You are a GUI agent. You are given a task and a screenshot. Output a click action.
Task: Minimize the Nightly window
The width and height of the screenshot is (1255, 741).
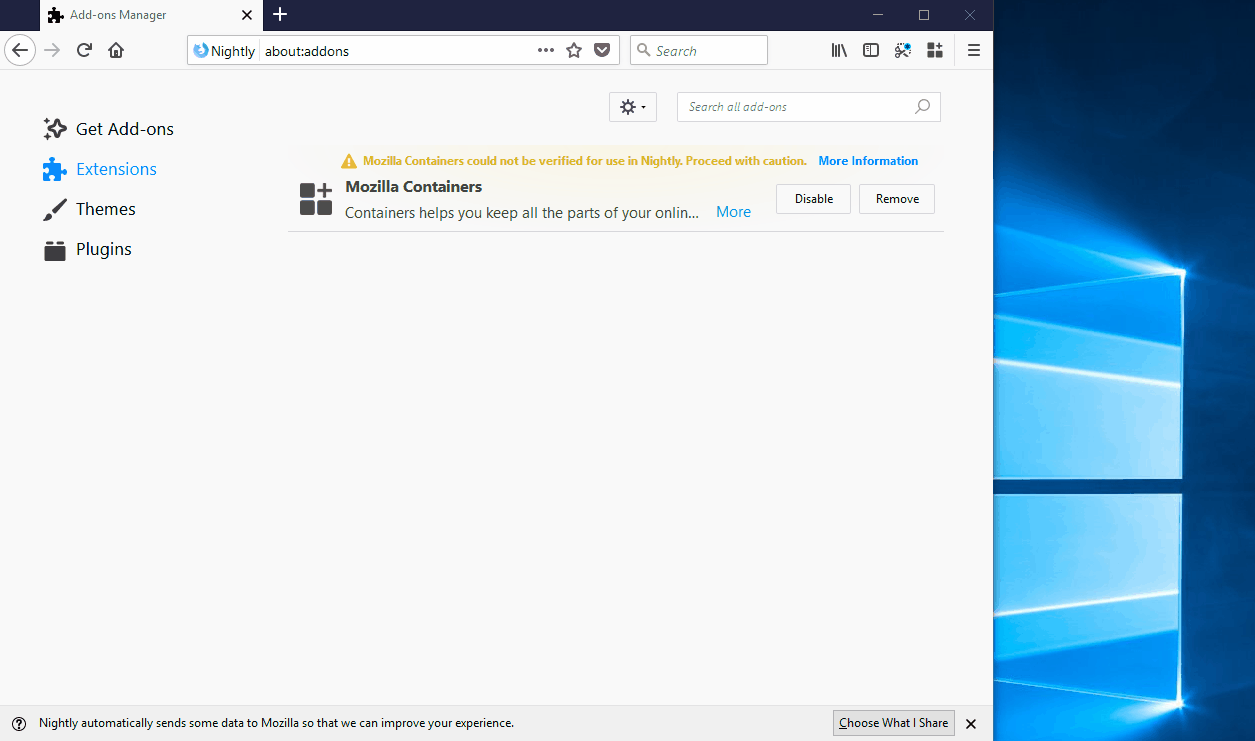point(878,15)
